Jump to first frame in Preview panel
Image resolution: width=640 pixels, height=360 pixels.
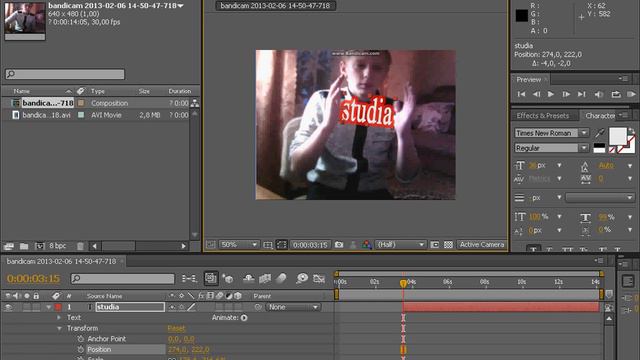[x=521, y=94]
